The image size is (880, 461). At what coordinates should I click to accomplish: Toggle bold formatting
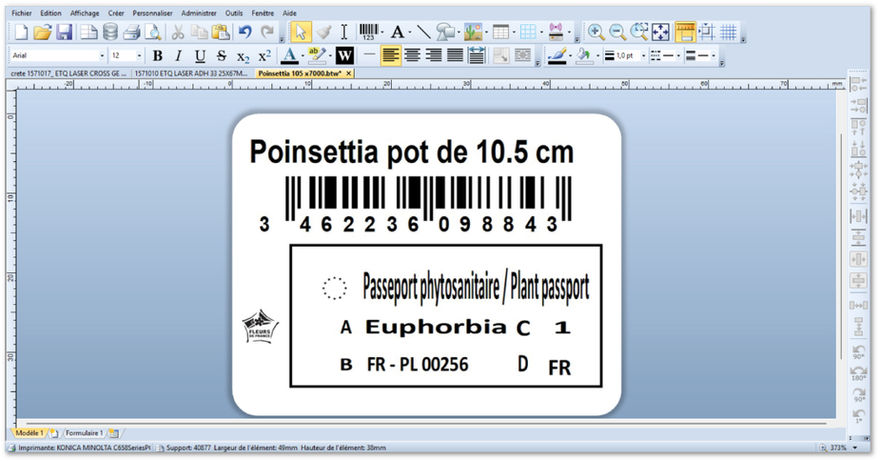tap(158, 56)
